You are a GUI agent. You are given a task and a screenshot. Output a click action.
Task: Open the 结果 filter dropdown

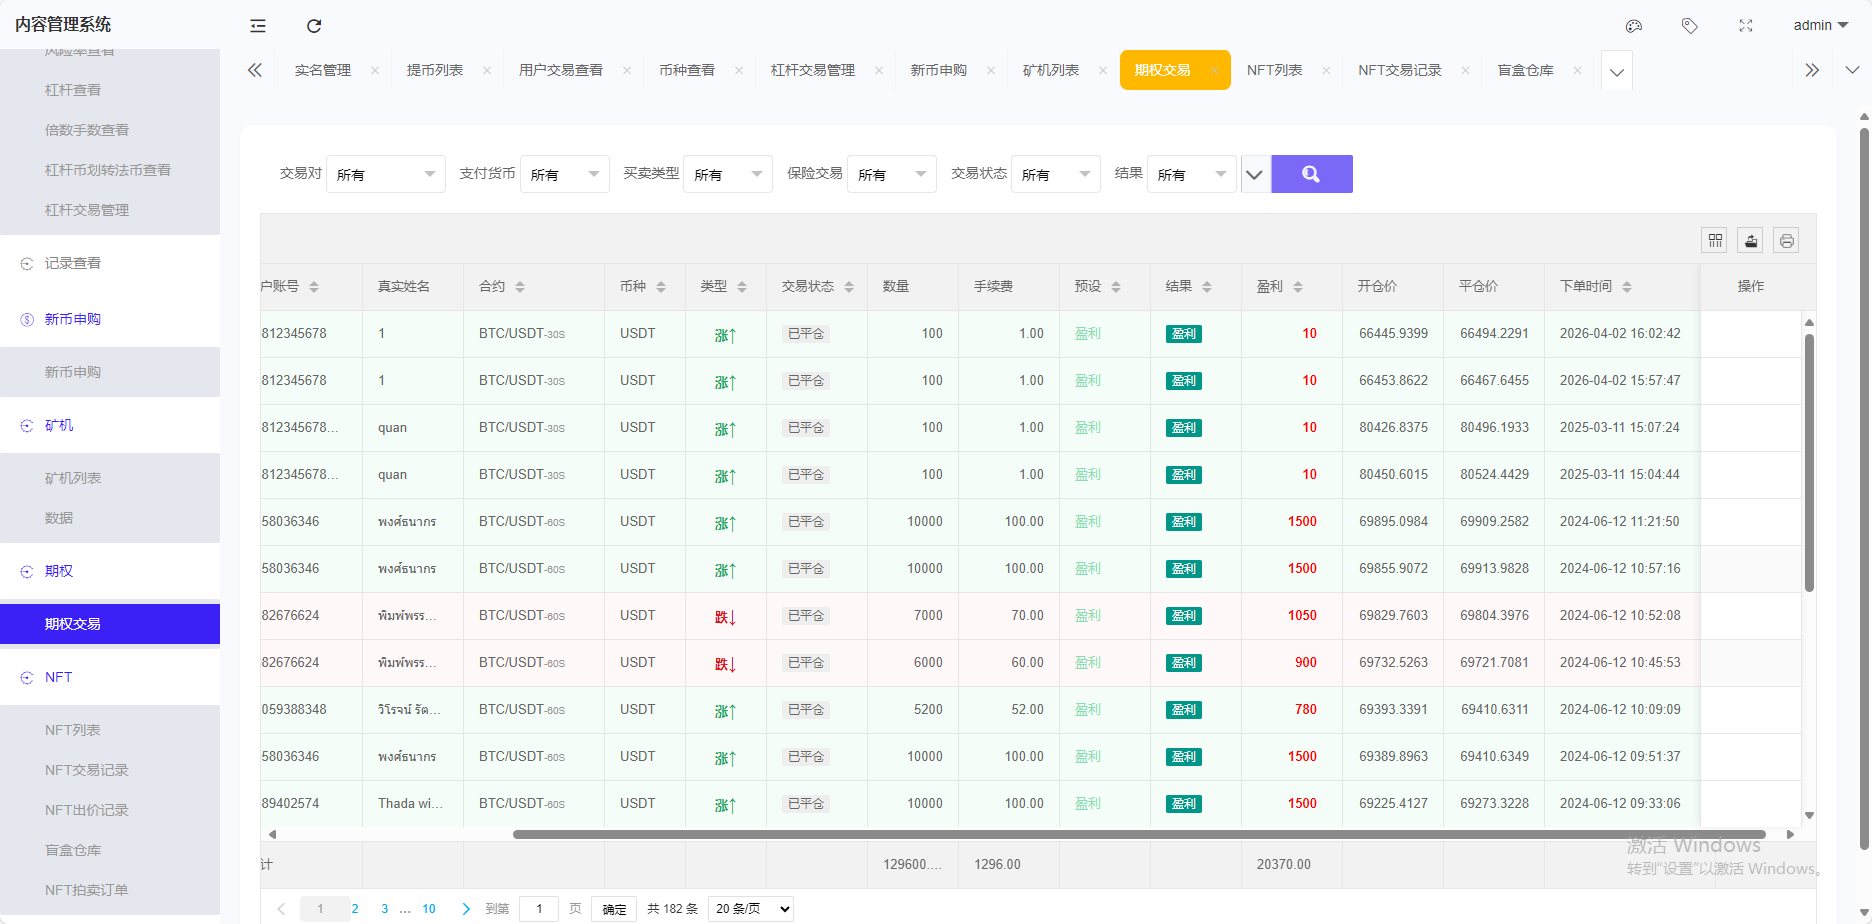(x=1192, y=174)
